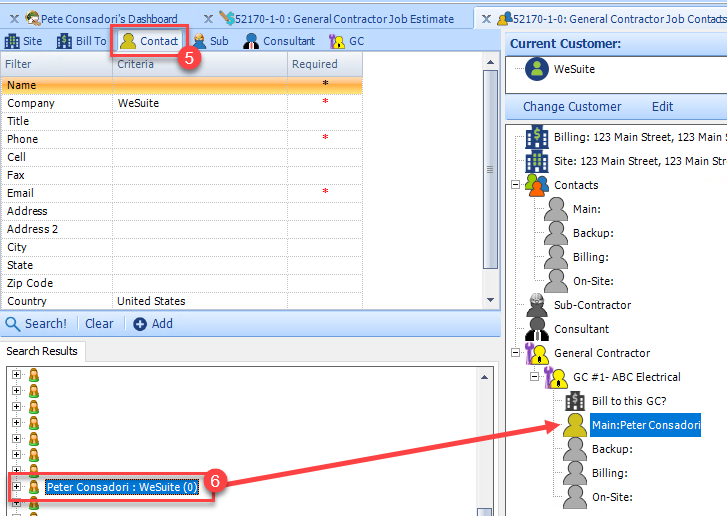Click the filter list scrollbar down arrow

pos(491,300)
